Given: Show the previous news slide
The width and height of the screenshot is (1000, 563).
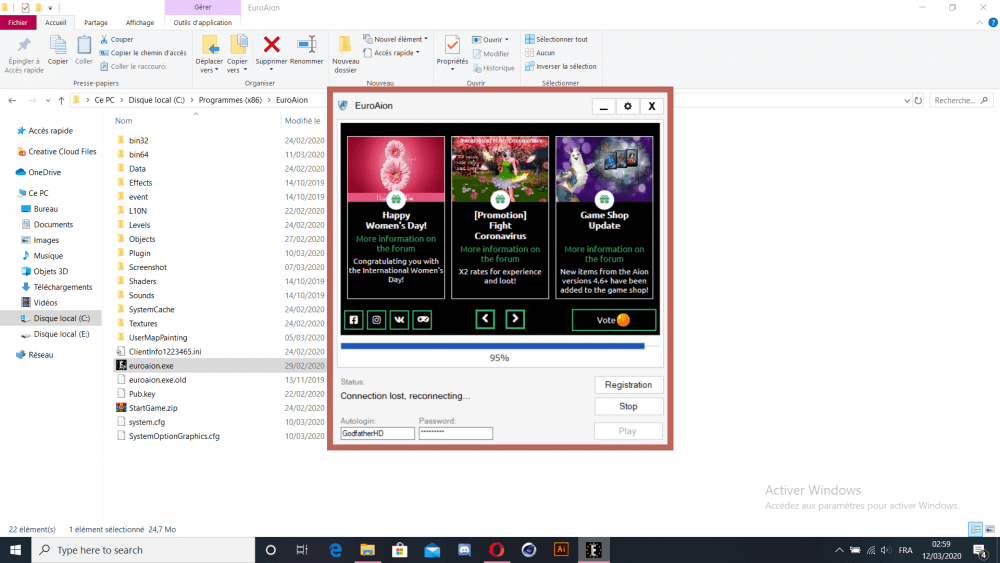Looking at the screenshot, I should (x=485, y=319).
